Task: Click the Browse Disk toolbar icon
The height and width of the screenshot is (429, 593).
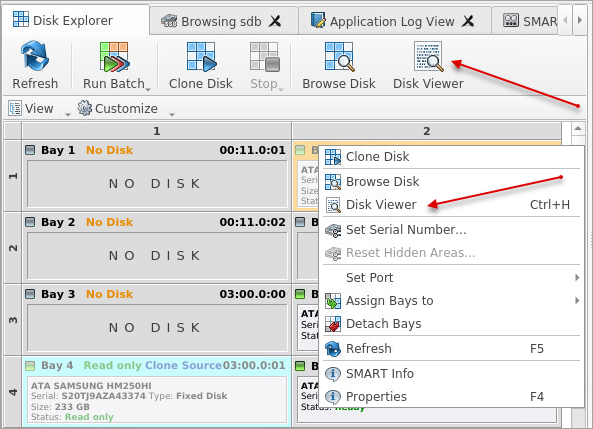Action: point(339,57)
